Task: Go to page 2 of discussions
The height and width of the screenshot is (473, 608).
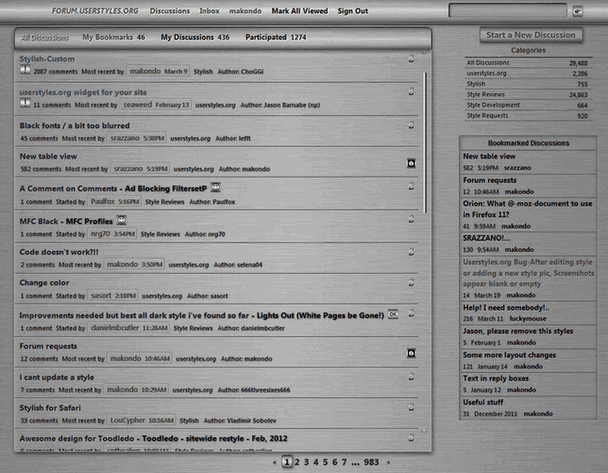Action: tap(297, 462)
